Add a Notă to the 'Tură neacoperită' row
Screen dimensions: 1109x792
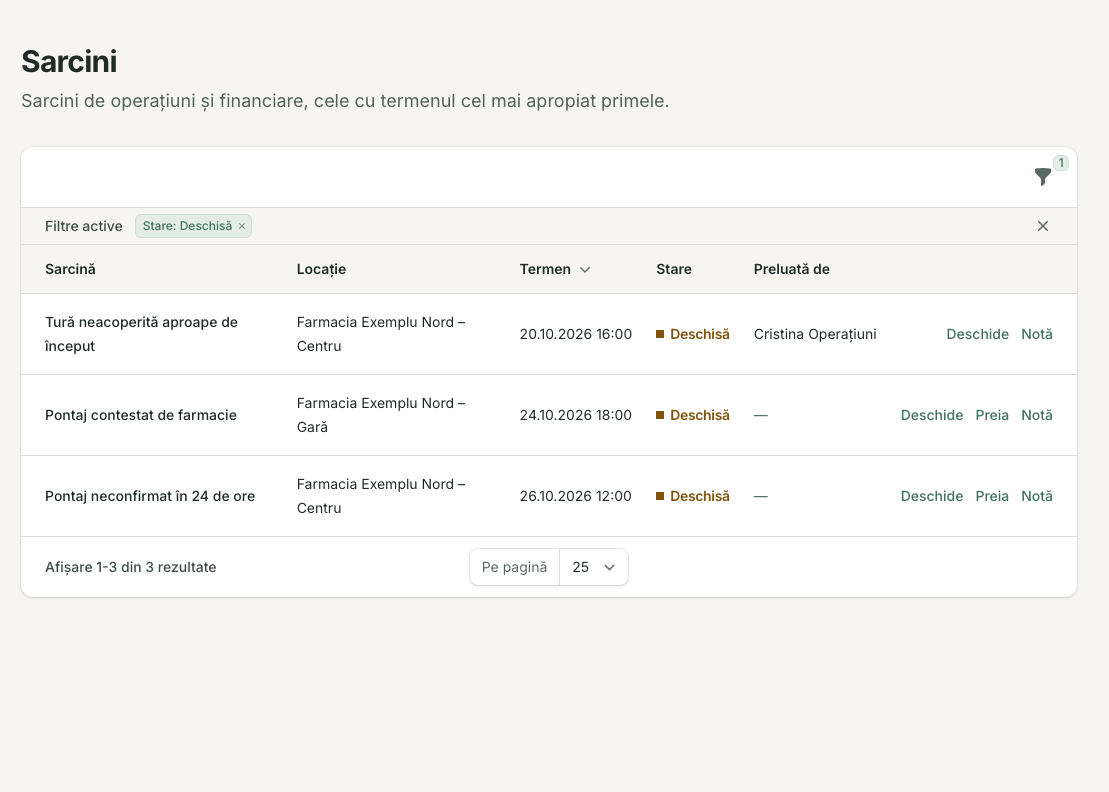tap(1037, 334)
